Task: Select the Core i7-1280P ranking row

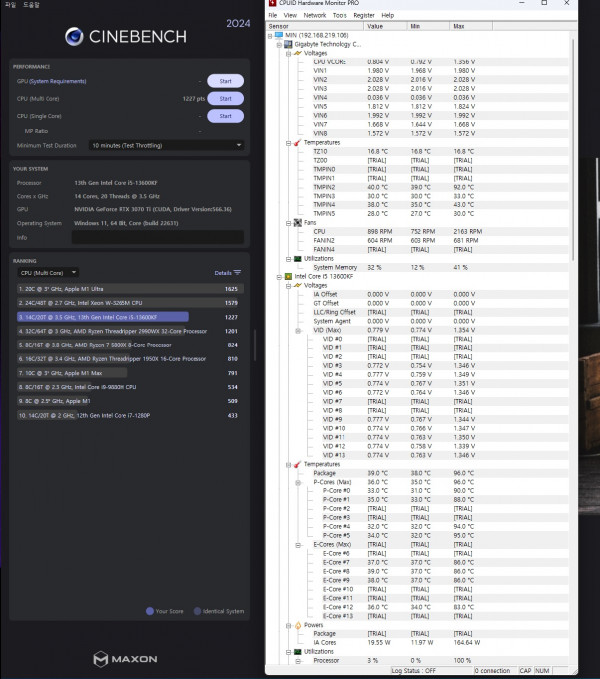Action: [130, 415]
